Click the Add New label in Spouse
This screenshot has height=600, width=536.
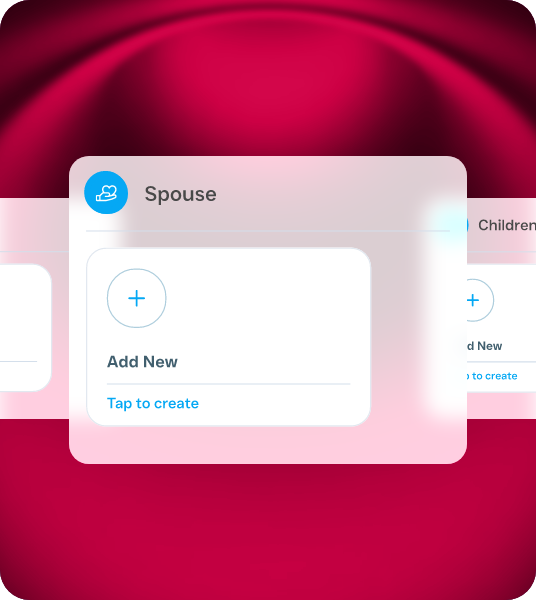click(x=142, y=362)
